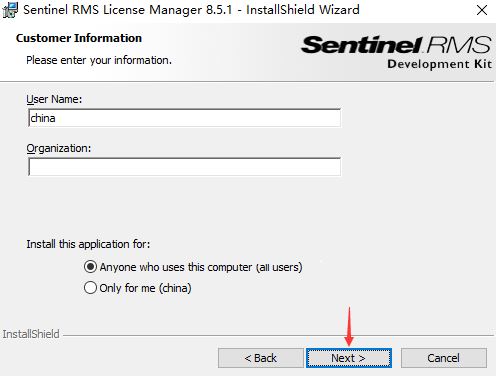Click the wizard title bar text

coord(191,10)
